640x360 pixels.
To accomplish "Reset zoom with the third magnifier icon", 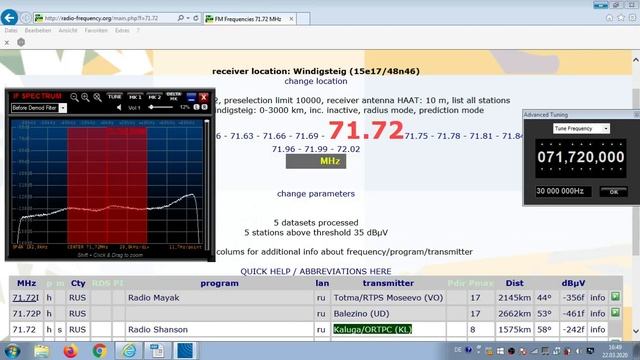I will [97, 97].
